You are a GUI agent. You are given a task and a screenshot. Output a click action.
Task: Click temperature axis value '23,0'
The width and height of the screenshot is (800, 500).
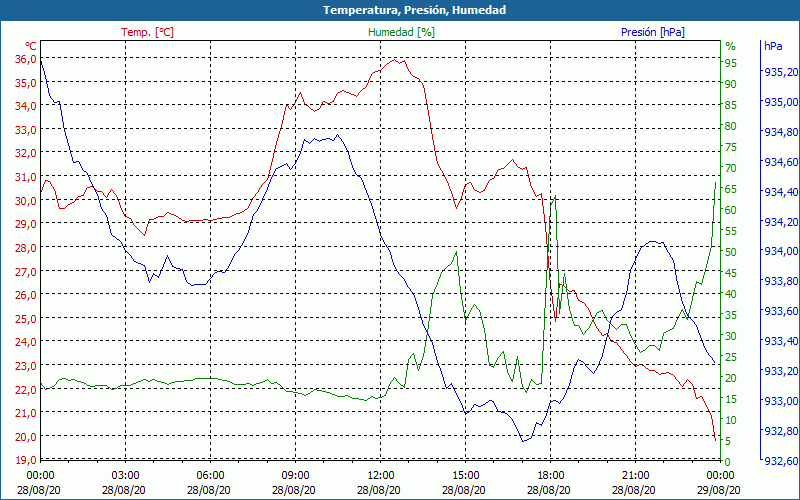point(26,366)
